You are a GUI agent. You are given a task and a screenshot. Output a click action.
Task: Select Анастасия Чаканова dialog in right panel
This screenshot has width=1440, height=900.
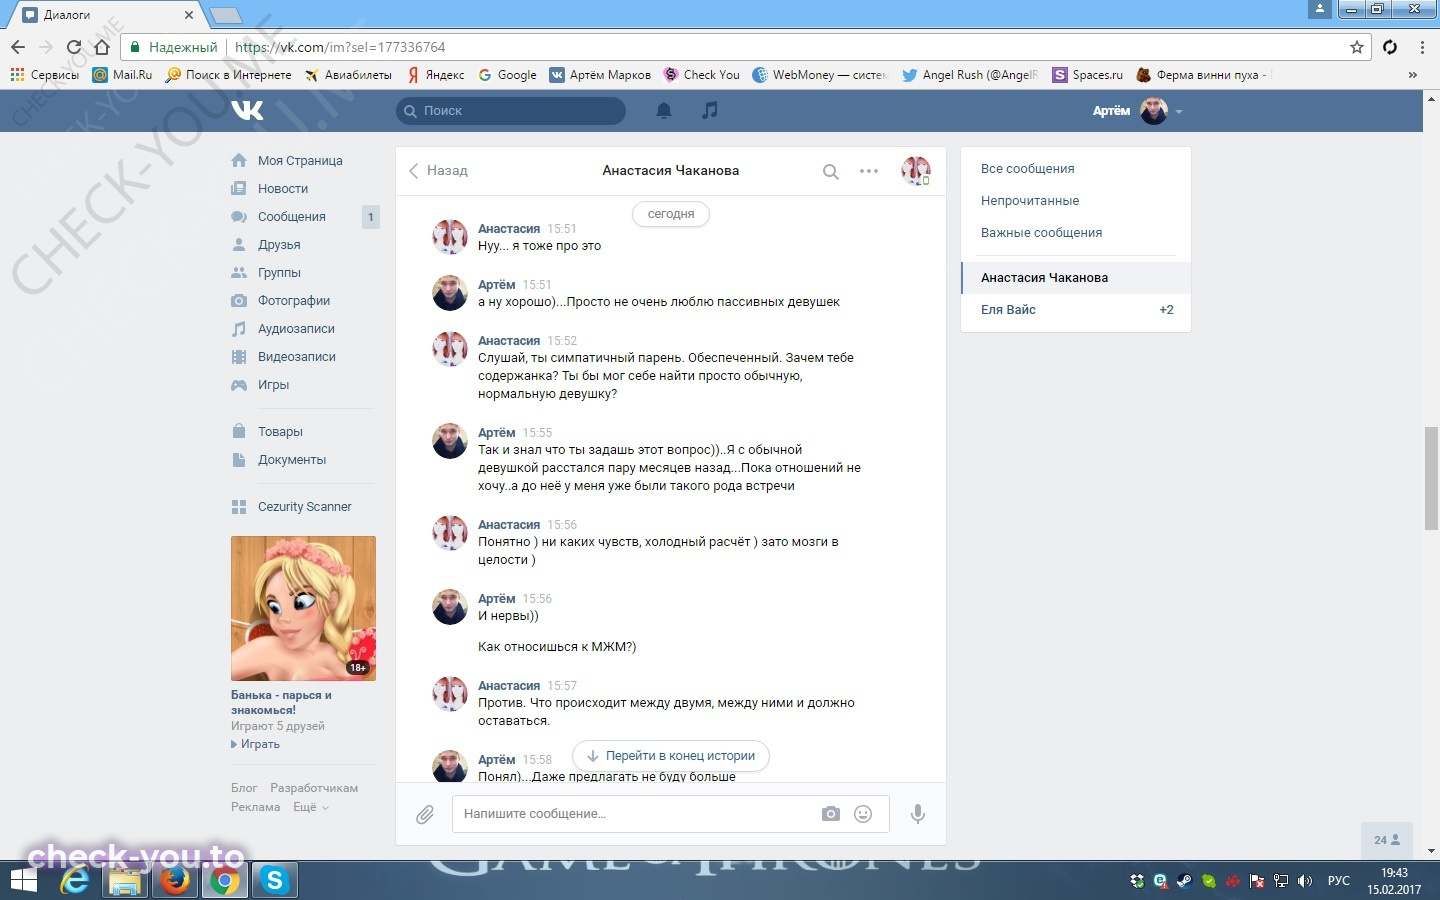[1075, 277]
